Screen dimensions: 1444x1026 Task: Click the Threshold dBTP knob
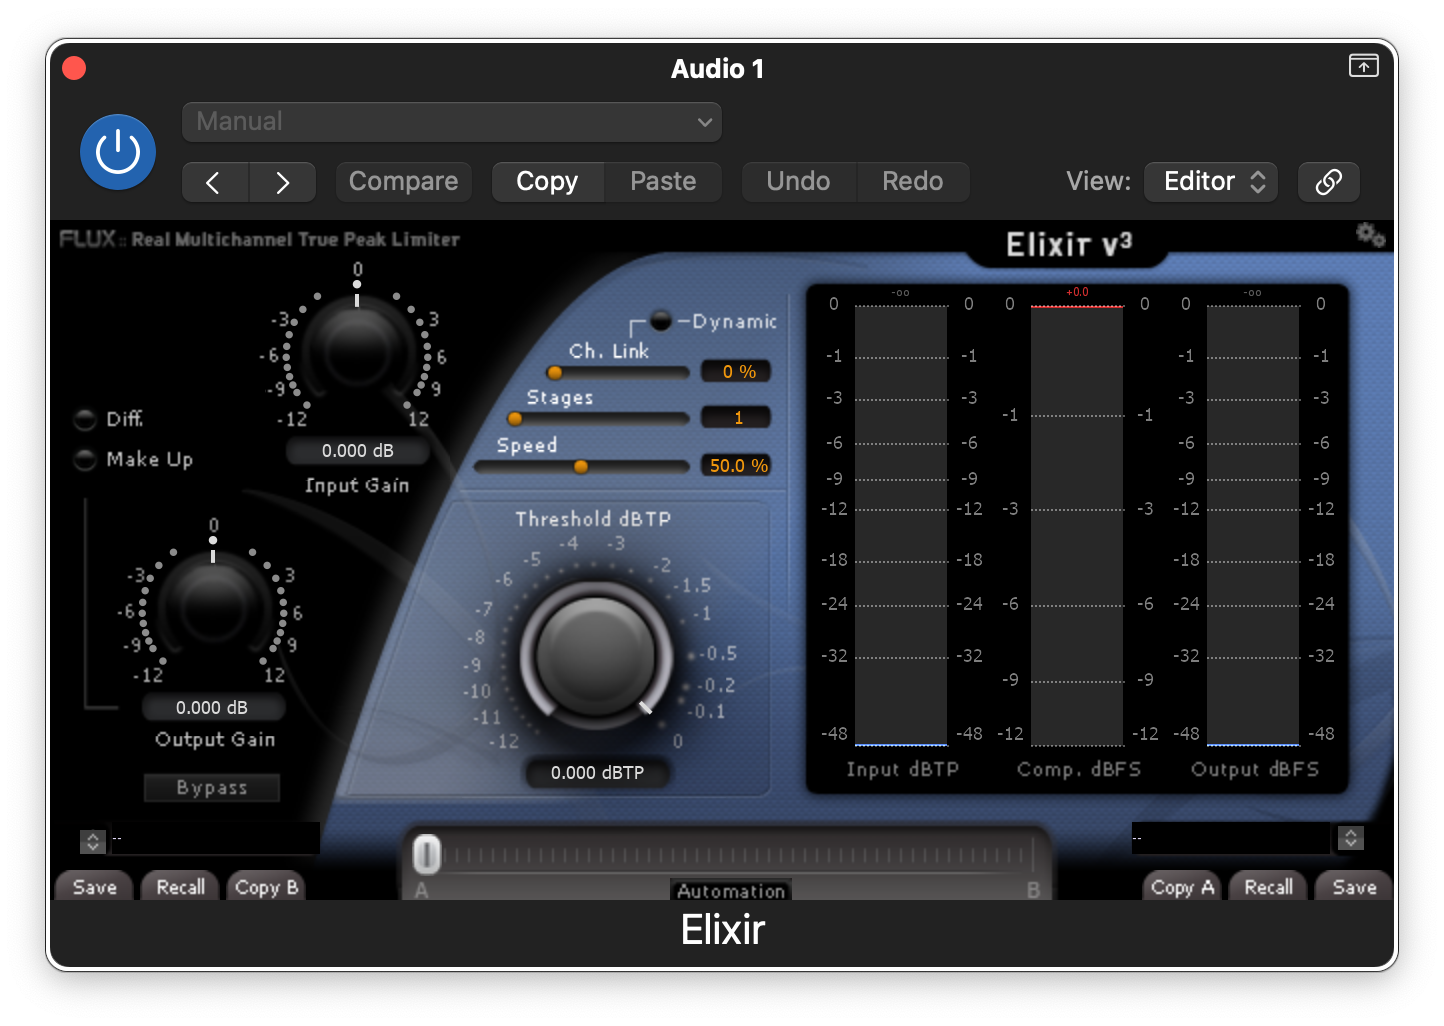(596, 650)
